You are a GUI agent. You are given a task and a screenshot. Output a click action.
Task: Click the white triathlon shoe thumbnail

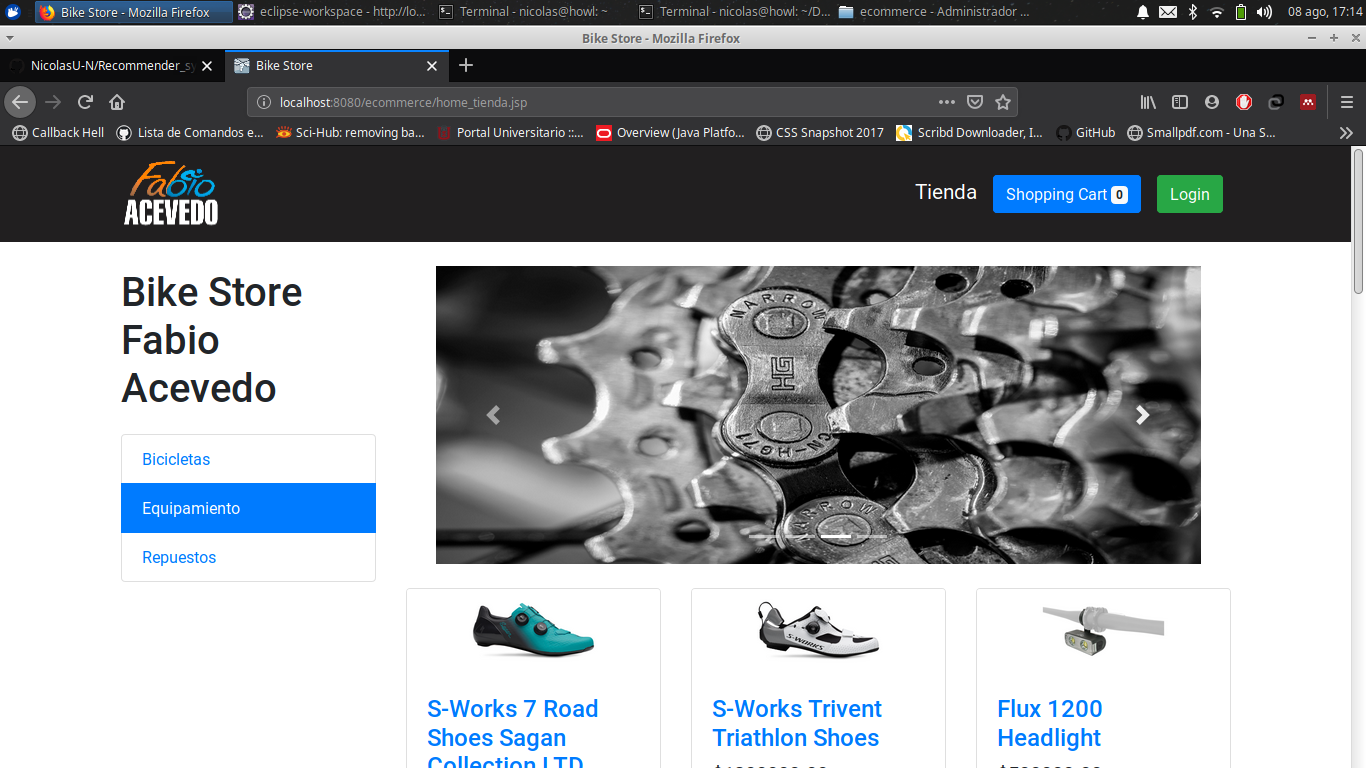818,630
